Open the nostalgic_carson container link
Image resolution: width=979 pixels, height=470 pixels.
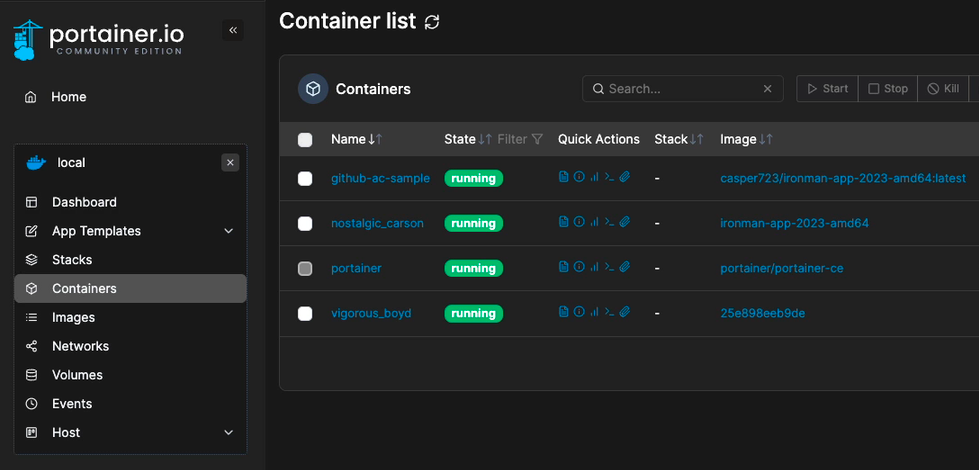click(x=377, y=223)
